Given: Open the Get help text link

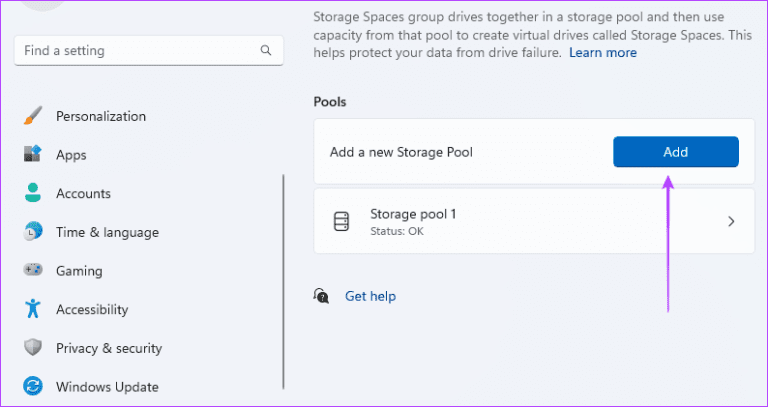Looking at the screenshot, I should pyautogui.click(x=370, y=296).
